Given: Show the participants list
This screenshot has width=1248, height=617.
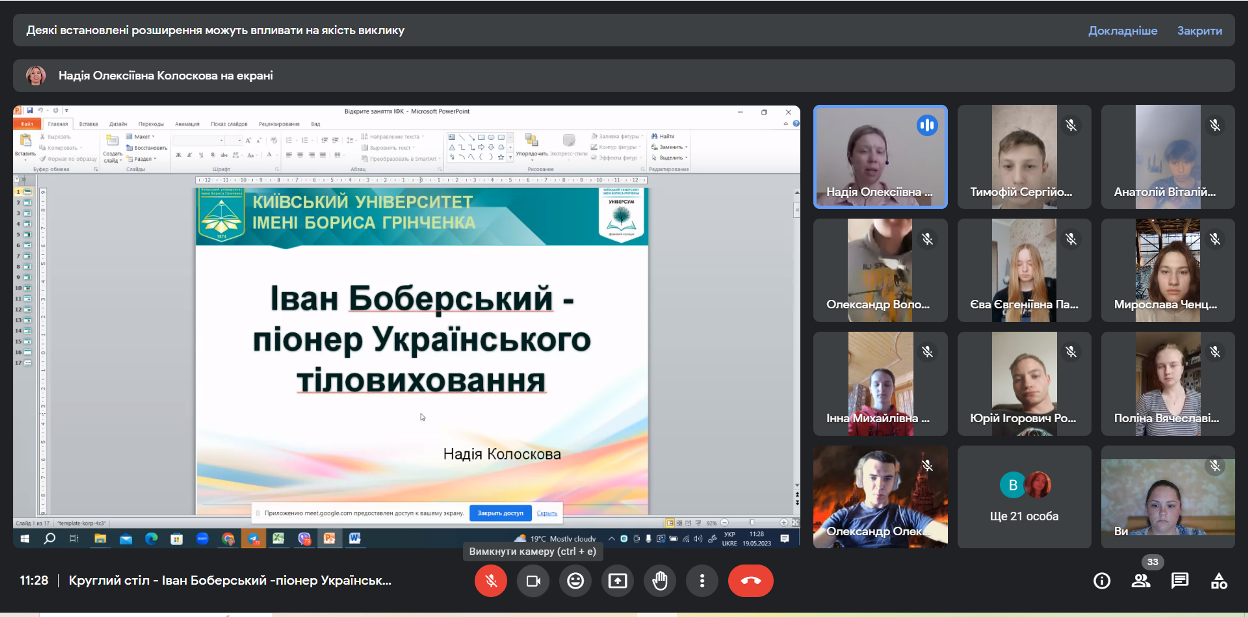Looking at the screenshot, I should [x=1141, y=580].
